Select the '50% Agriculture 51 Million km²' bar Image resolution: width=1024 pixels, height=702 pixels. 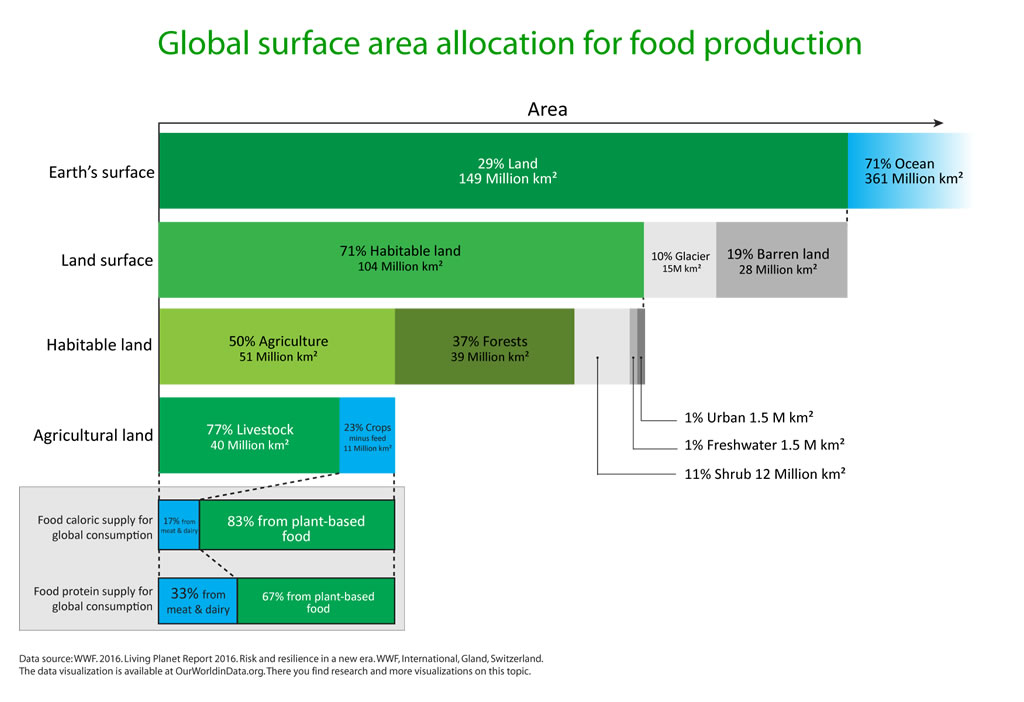point(277,347)
